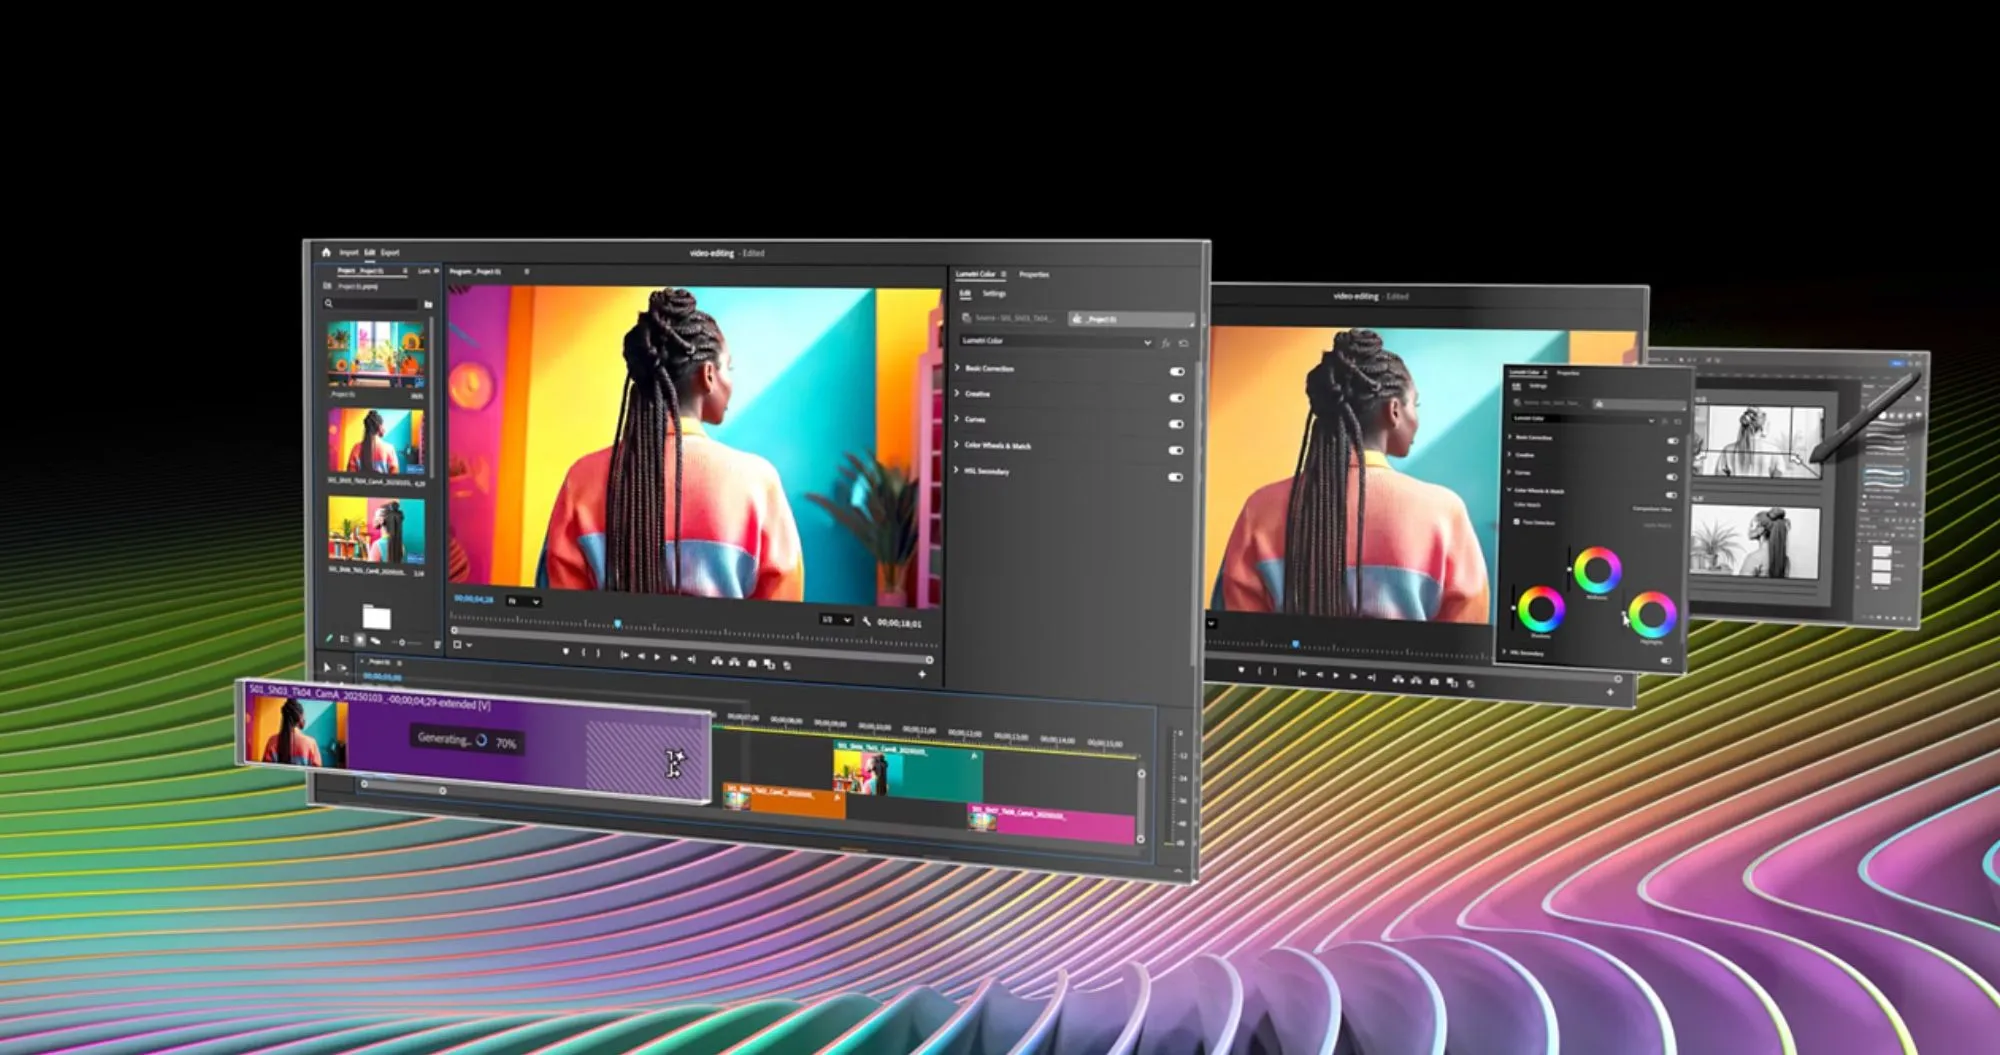Expand the Creative section
Viewport: 2000px width, 1055px height.
[957, 393]
